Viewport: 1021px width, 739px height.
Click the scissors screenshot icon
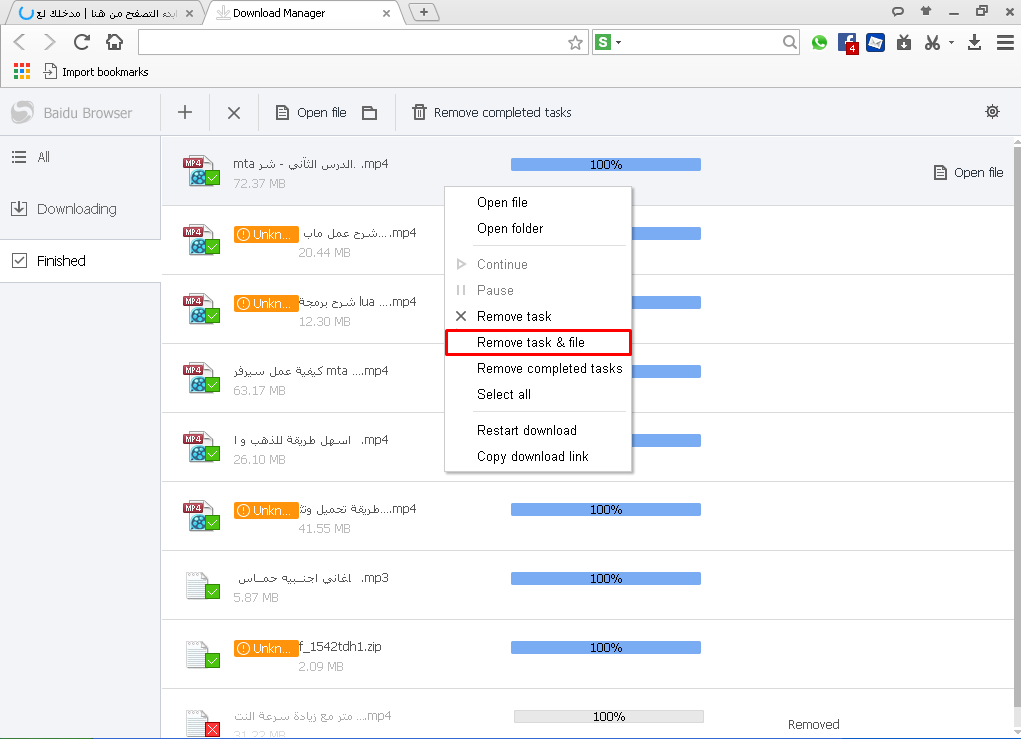click(932, 43)
